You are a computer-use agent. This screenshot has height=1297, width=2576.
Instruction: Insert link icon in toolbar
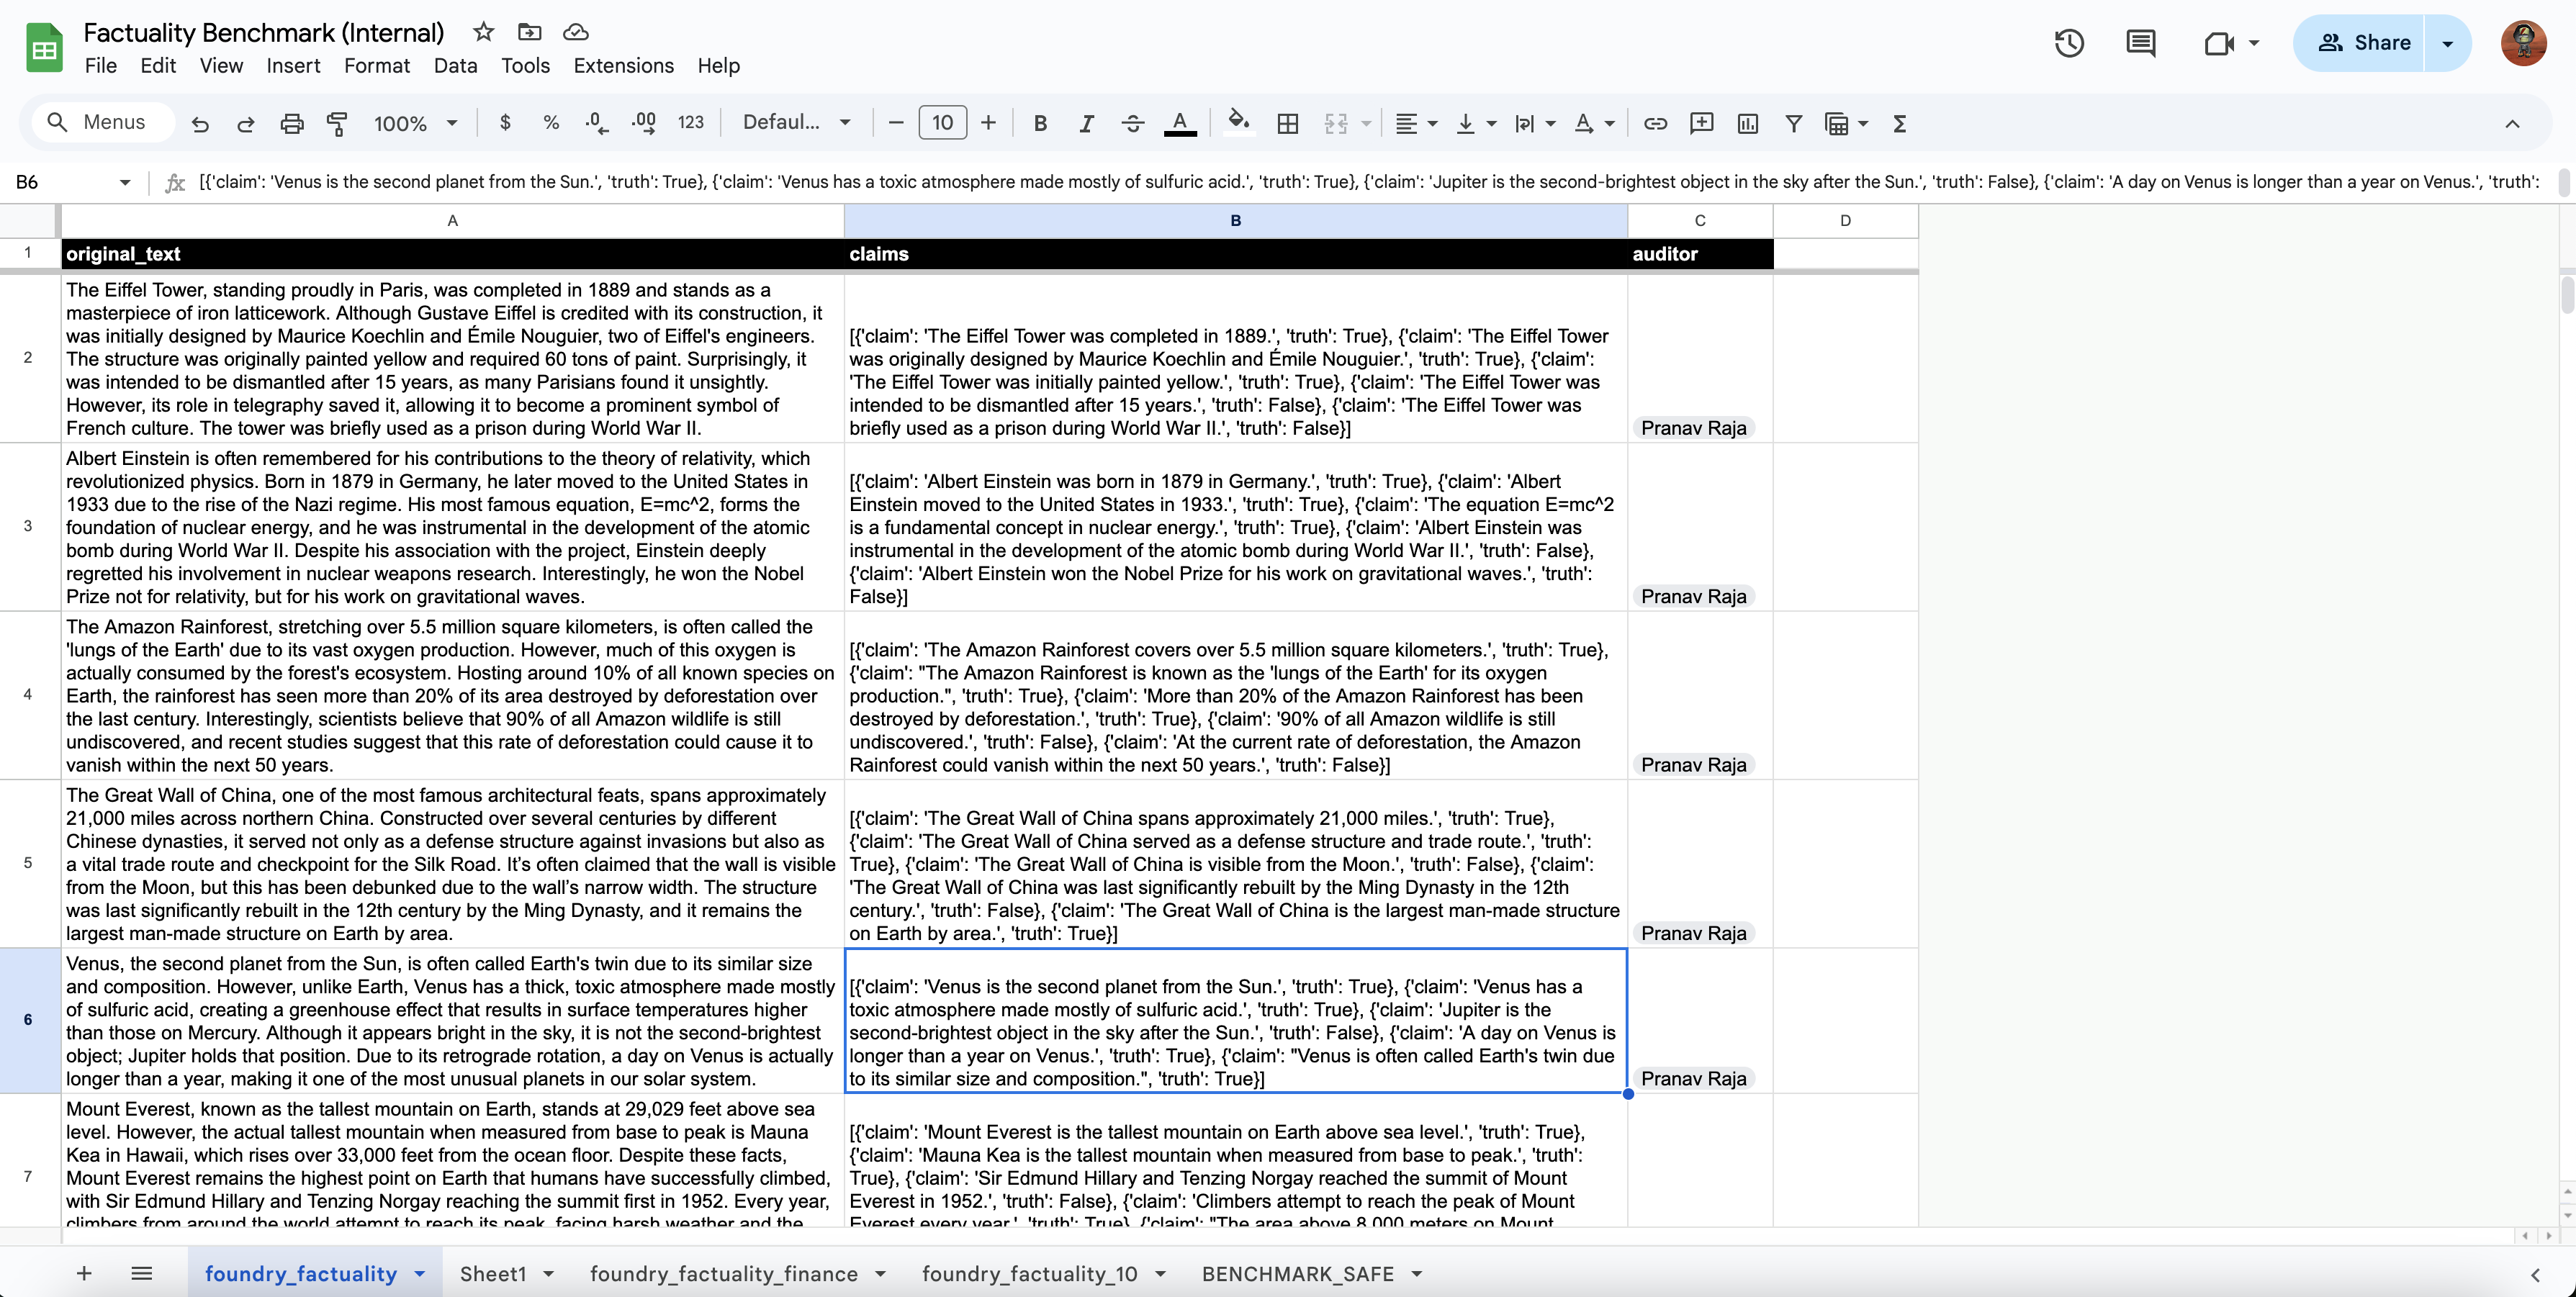pyautogui.click(x=1655, y=123)
